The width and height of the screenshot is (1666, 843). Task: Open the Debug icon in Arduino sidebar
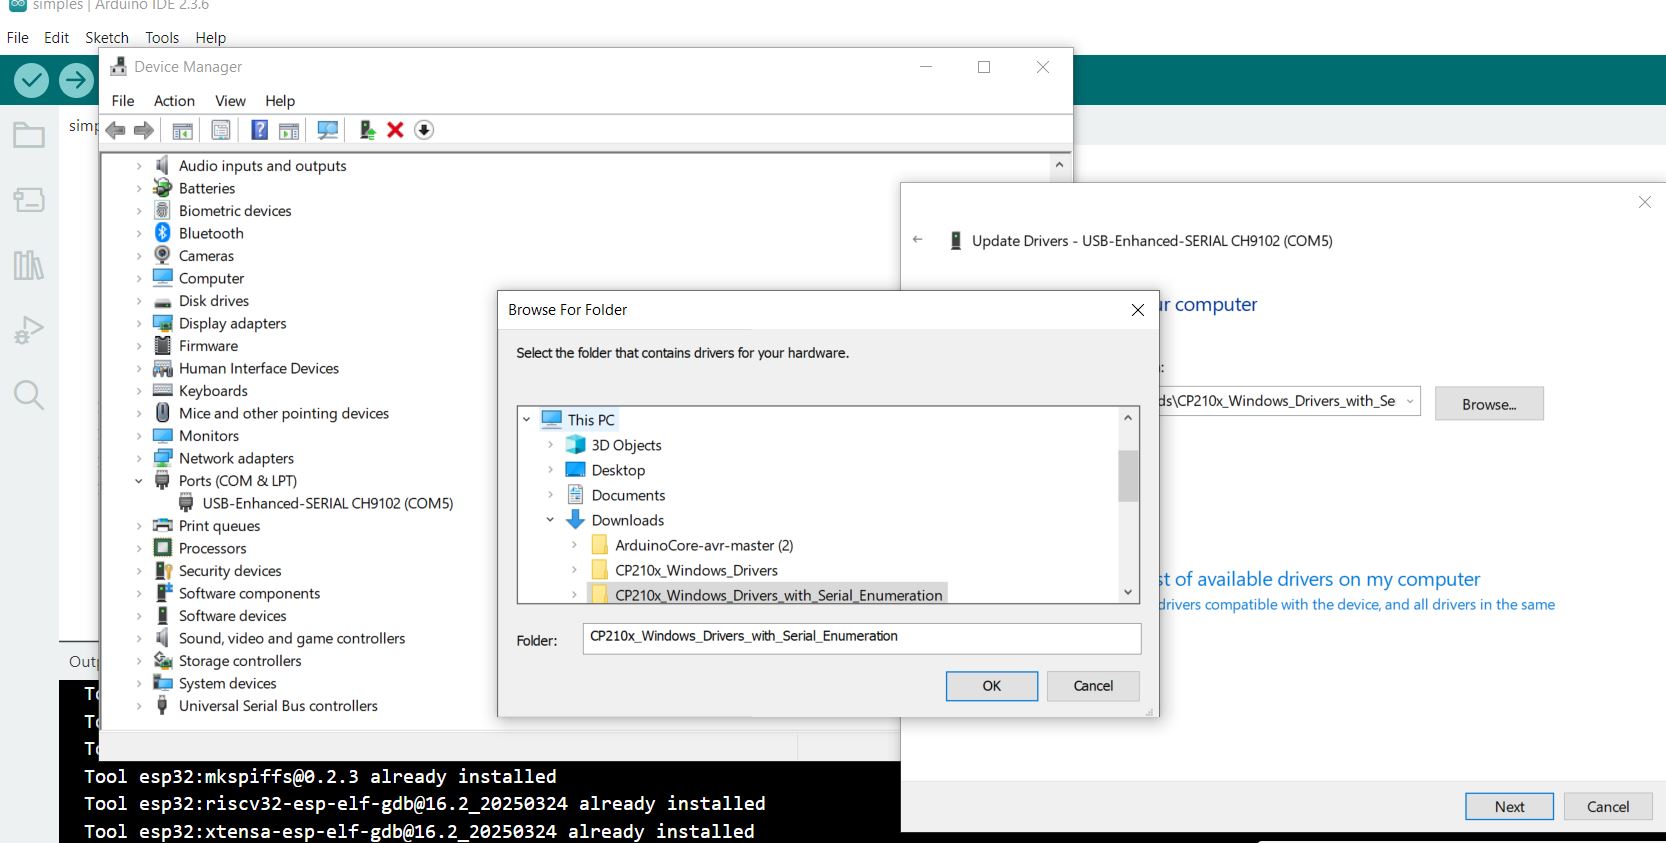pyautogui.click(x=29, y=330)
